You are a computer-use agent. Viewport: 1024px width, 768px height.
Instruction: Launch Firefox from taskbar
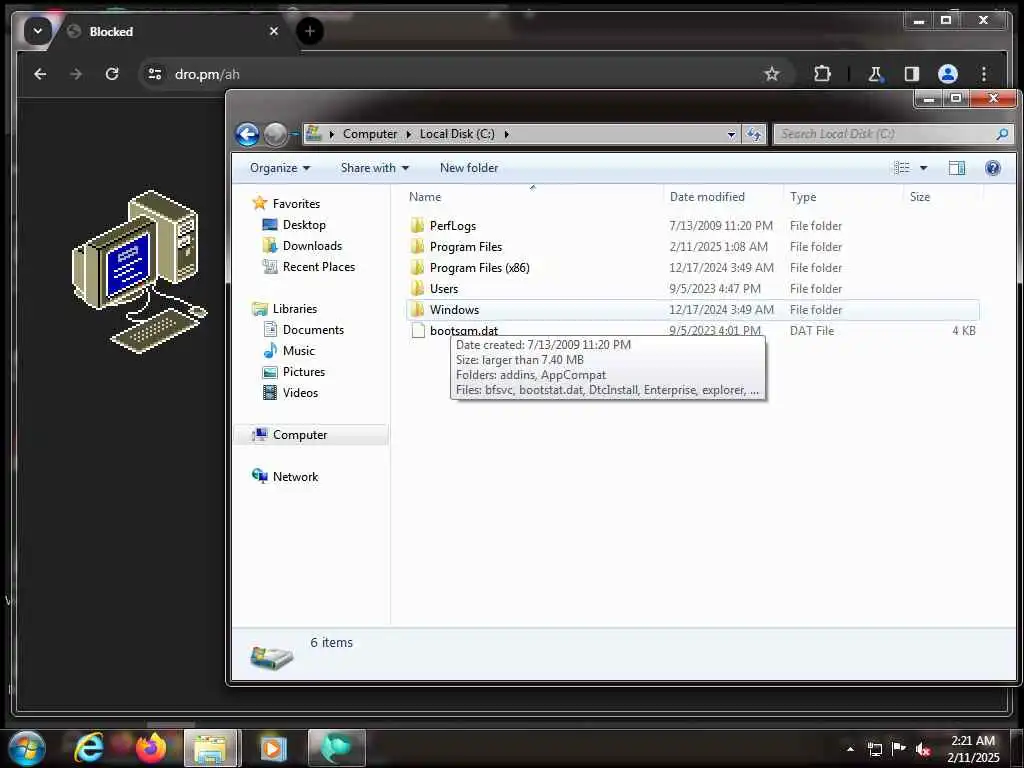click(150, 748)
